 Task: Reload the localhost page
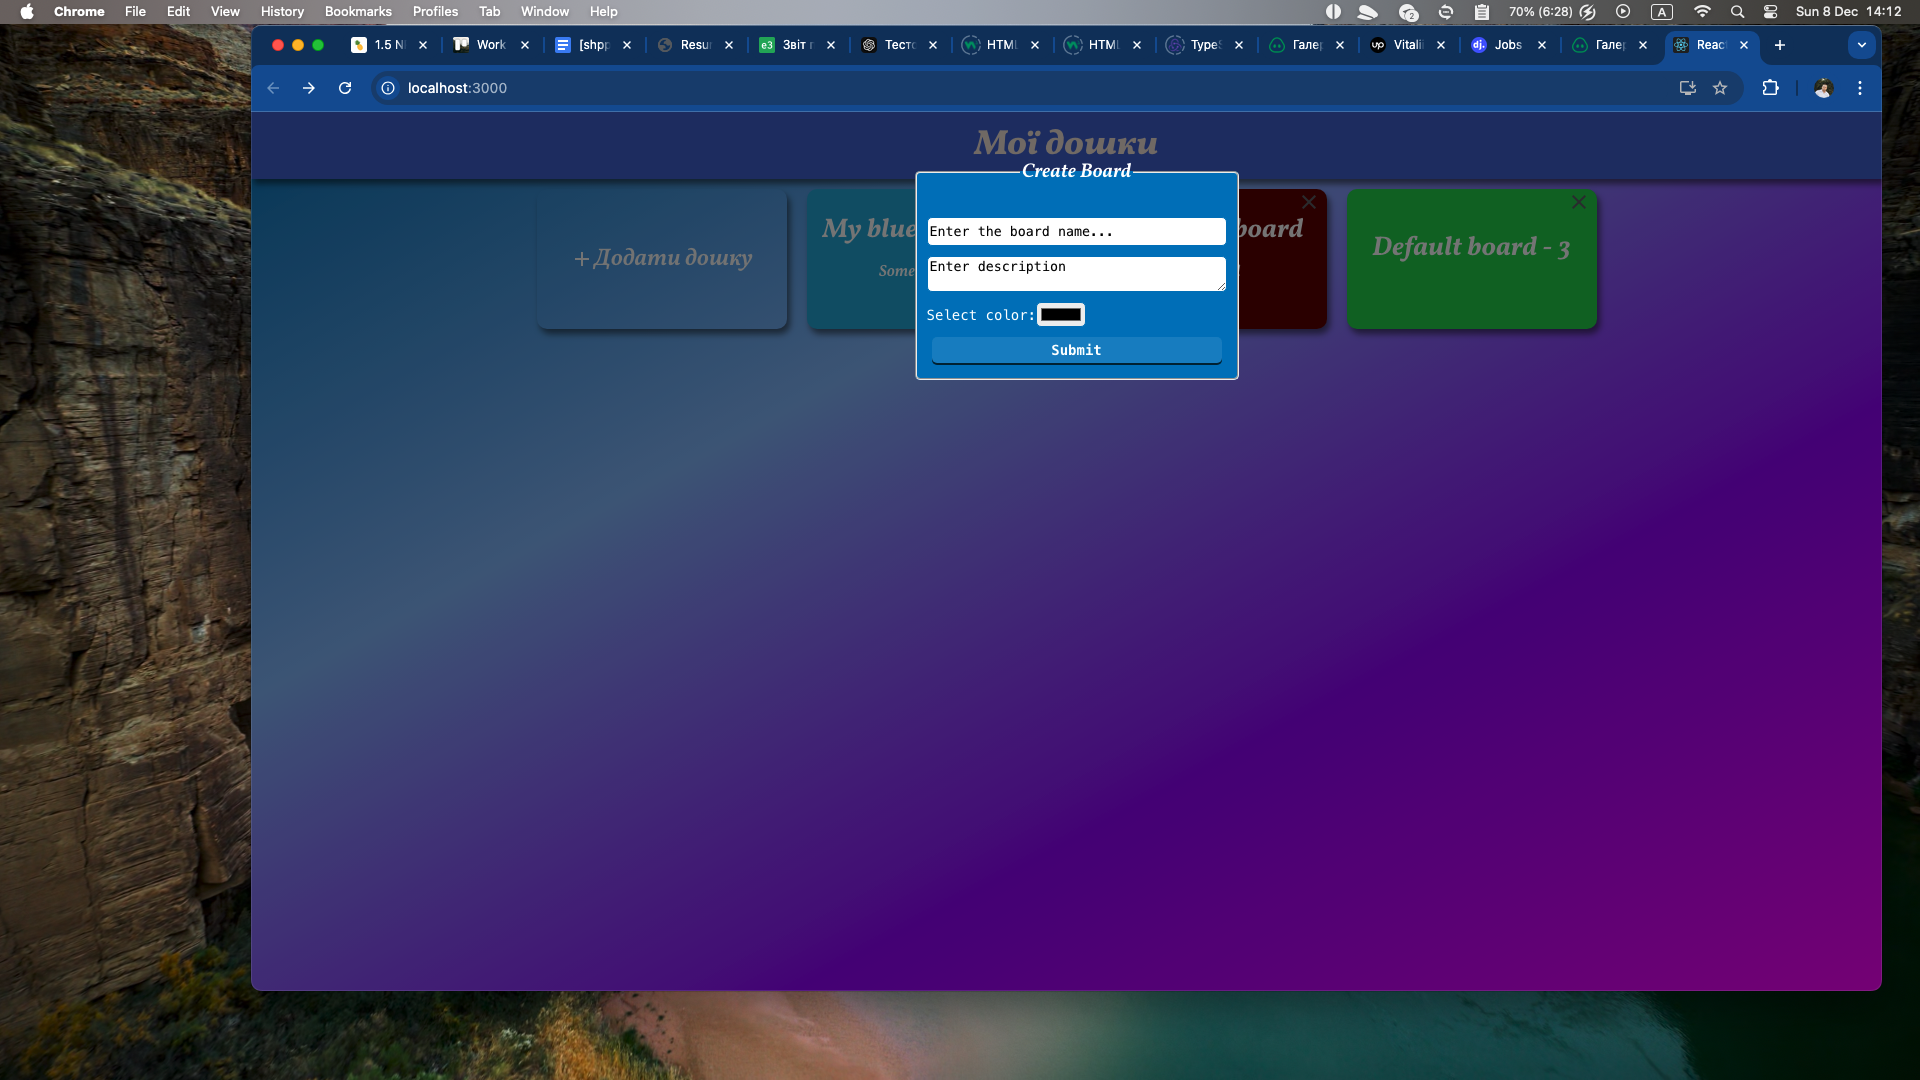(345, 88)
